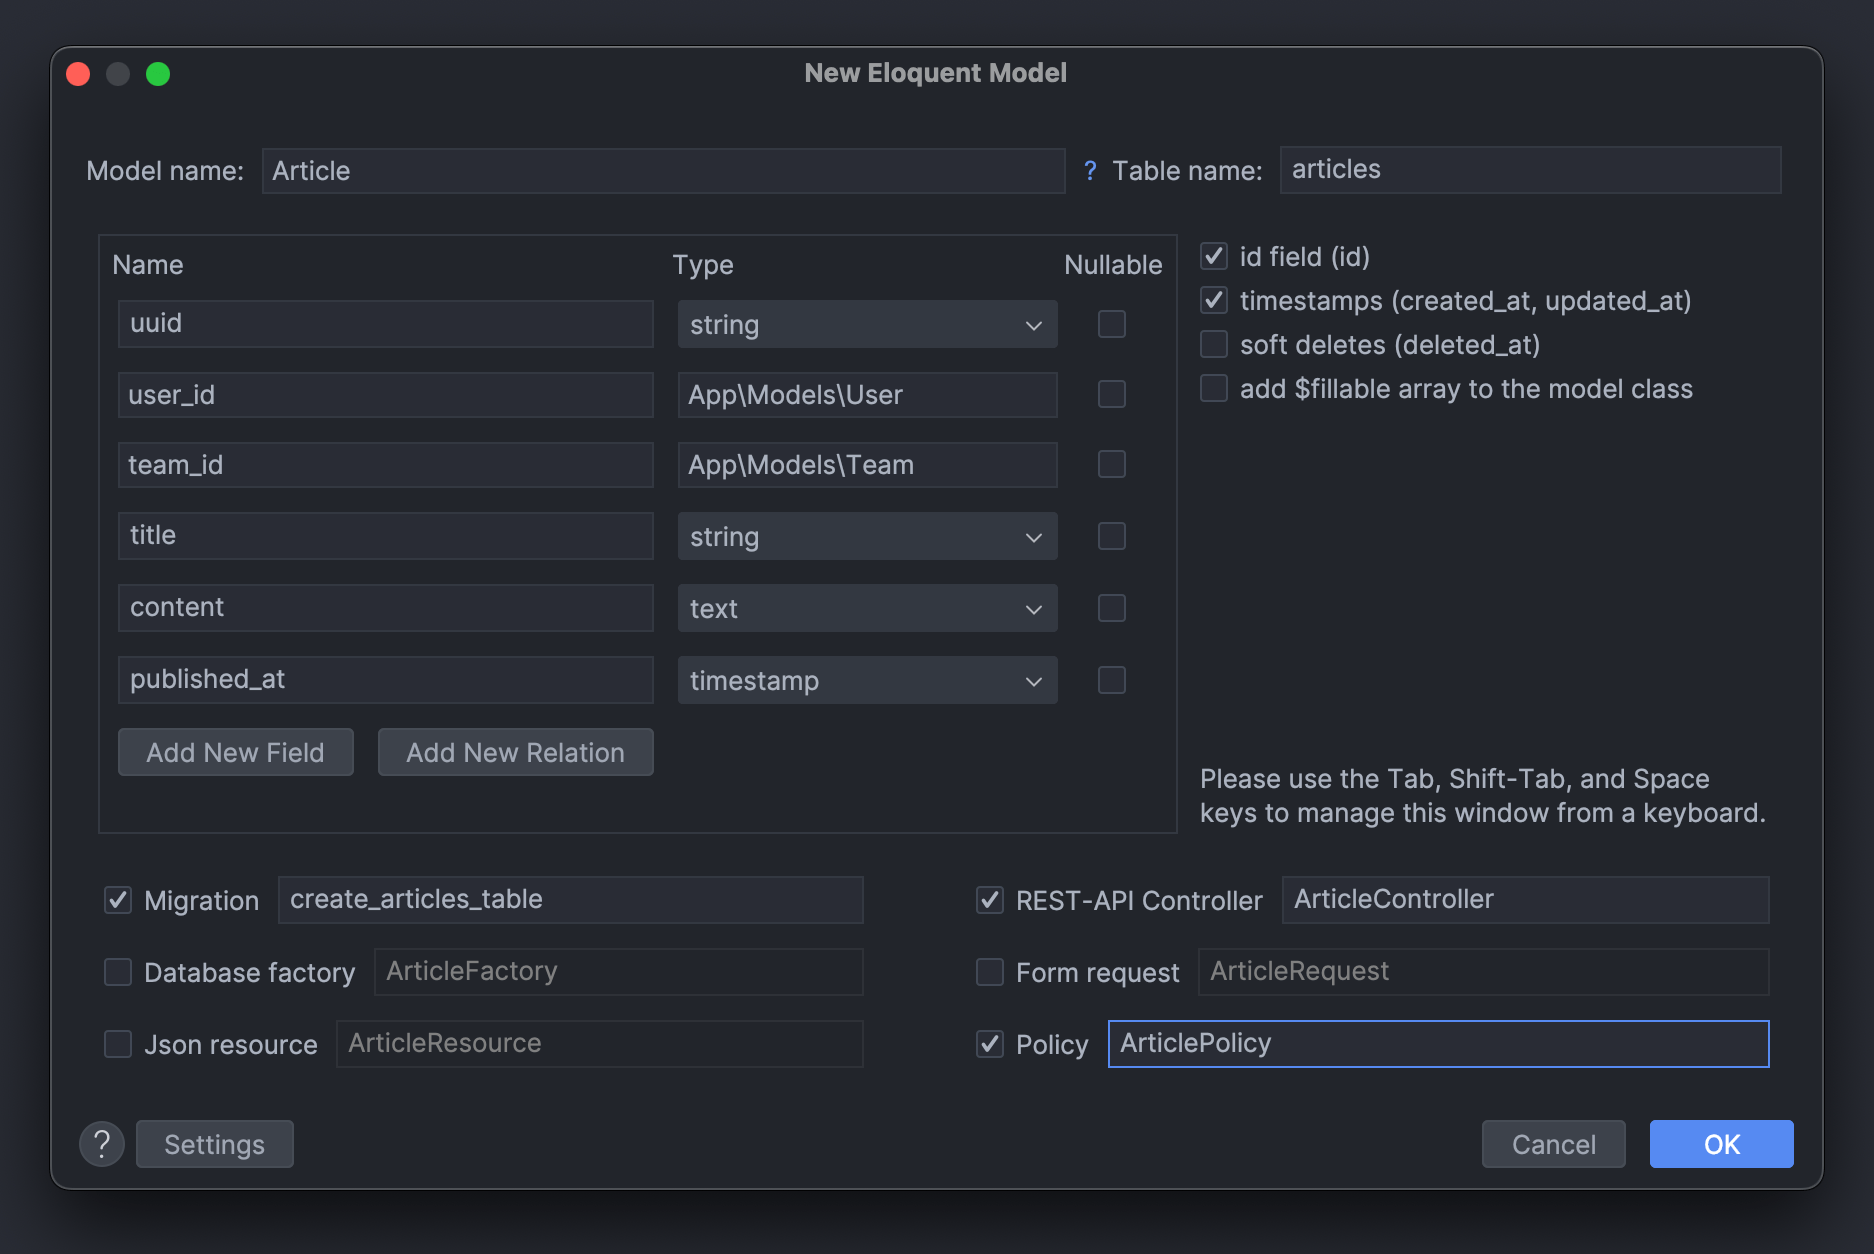Open type dropdown for uuid field
Viewport: 1874px width, 1254px height.
[1033, 324]
